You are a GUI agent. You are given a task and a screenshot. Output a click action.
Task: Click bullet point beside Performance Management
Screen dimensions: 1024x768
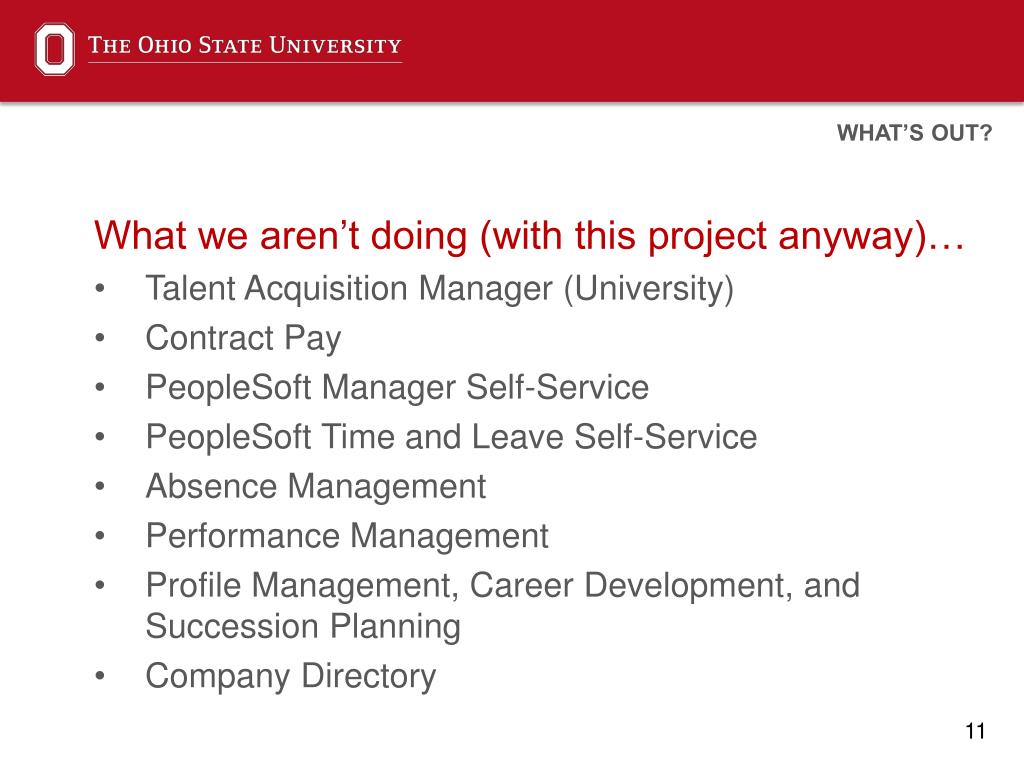coord(99,536)
